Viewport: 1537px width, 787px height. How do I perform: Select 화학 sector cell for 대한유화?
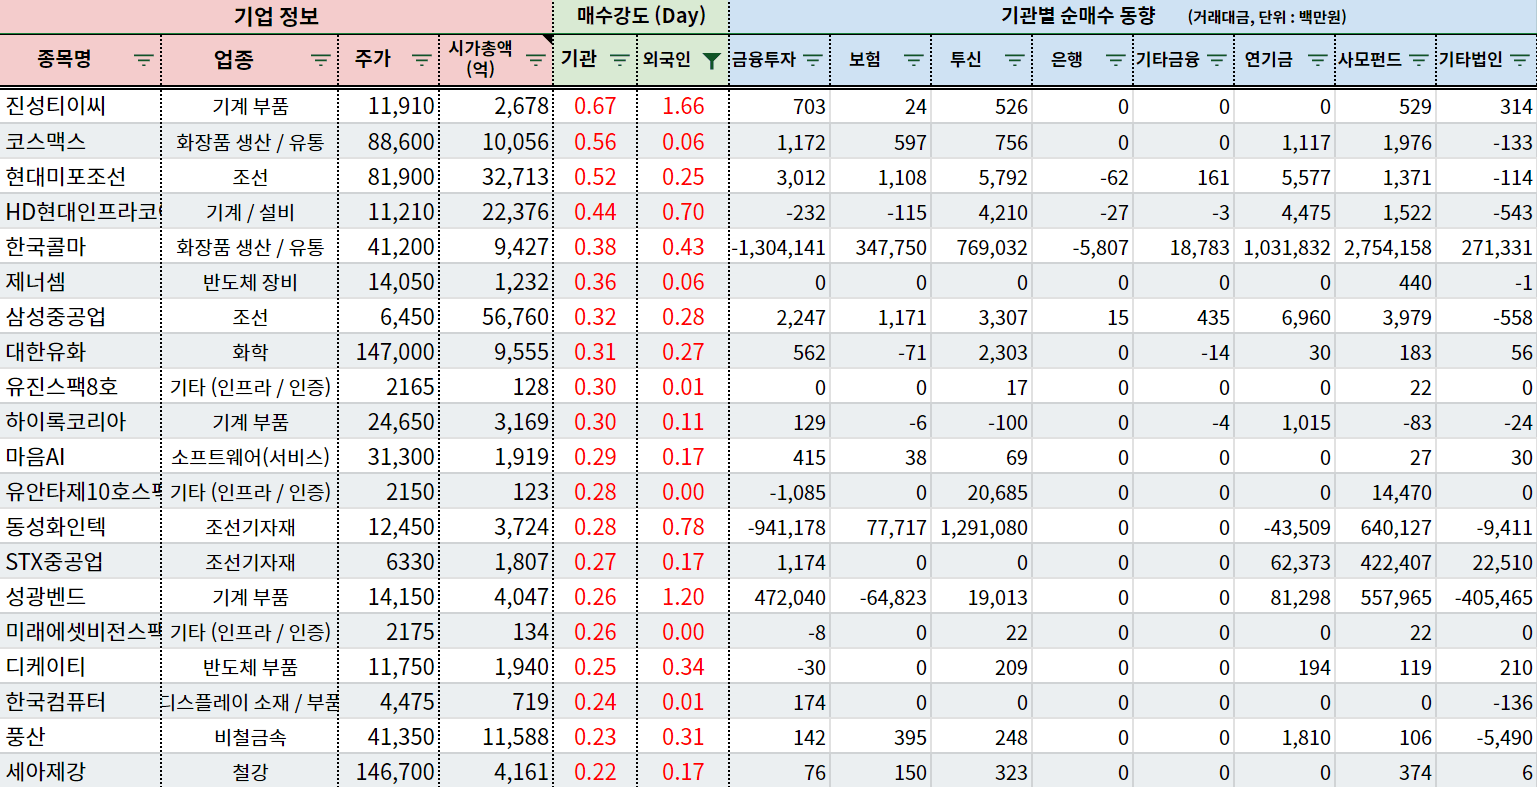[250, 353]
